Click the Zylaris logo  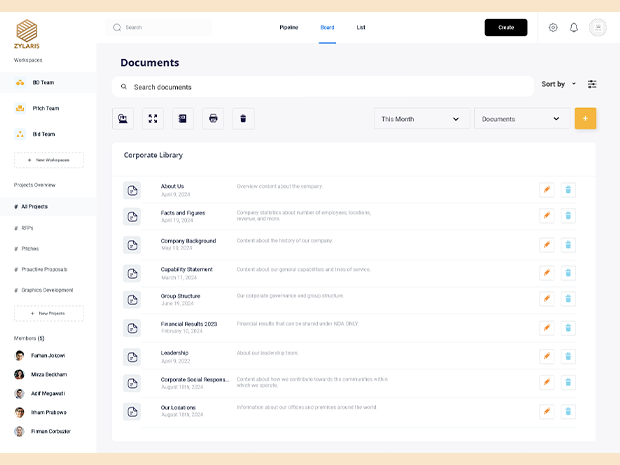[27, 34]
